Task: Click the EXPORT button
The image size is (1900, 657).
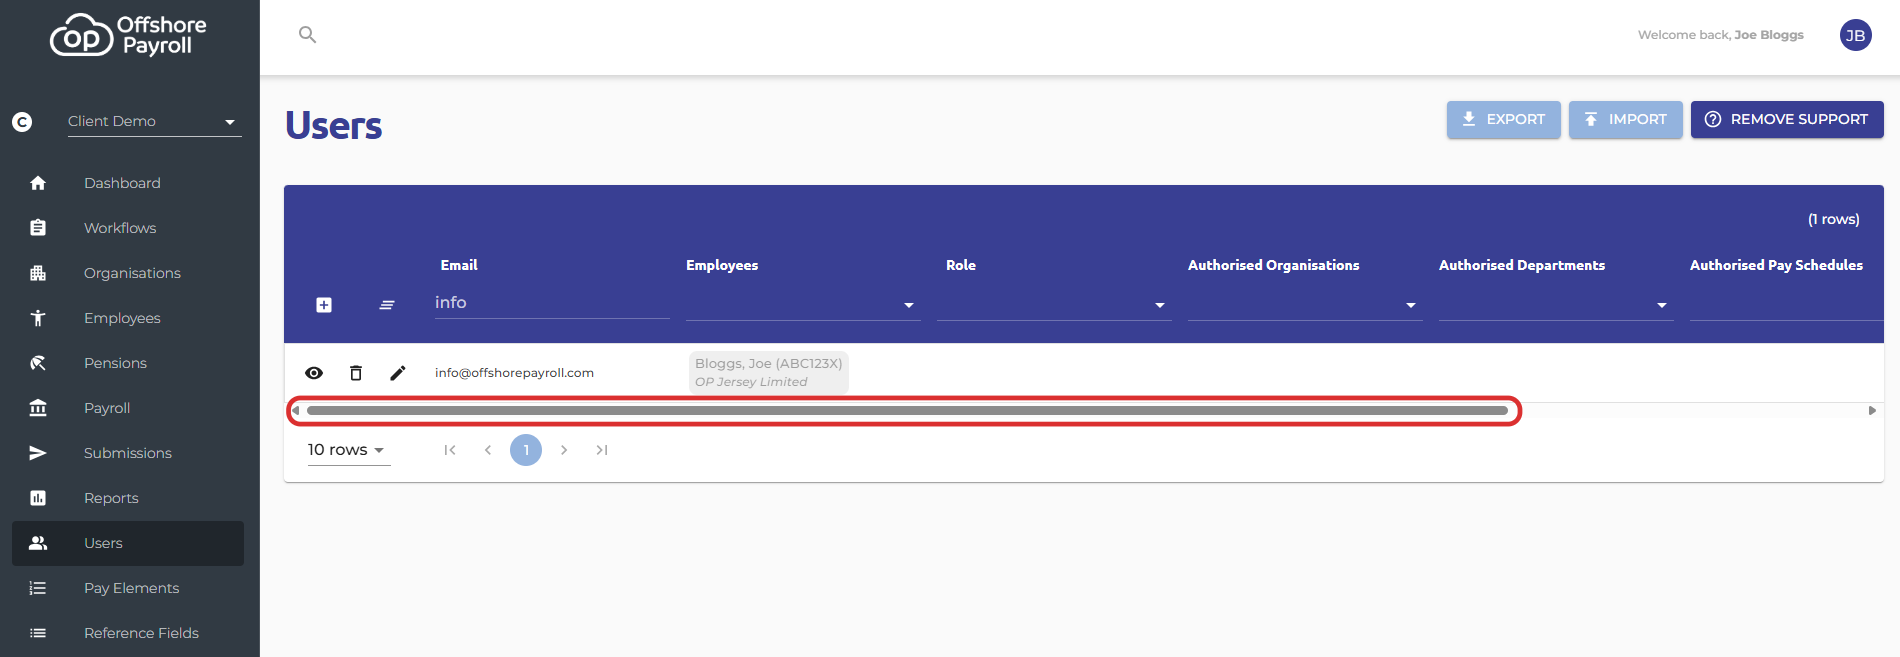Action: coord(1503,119)
